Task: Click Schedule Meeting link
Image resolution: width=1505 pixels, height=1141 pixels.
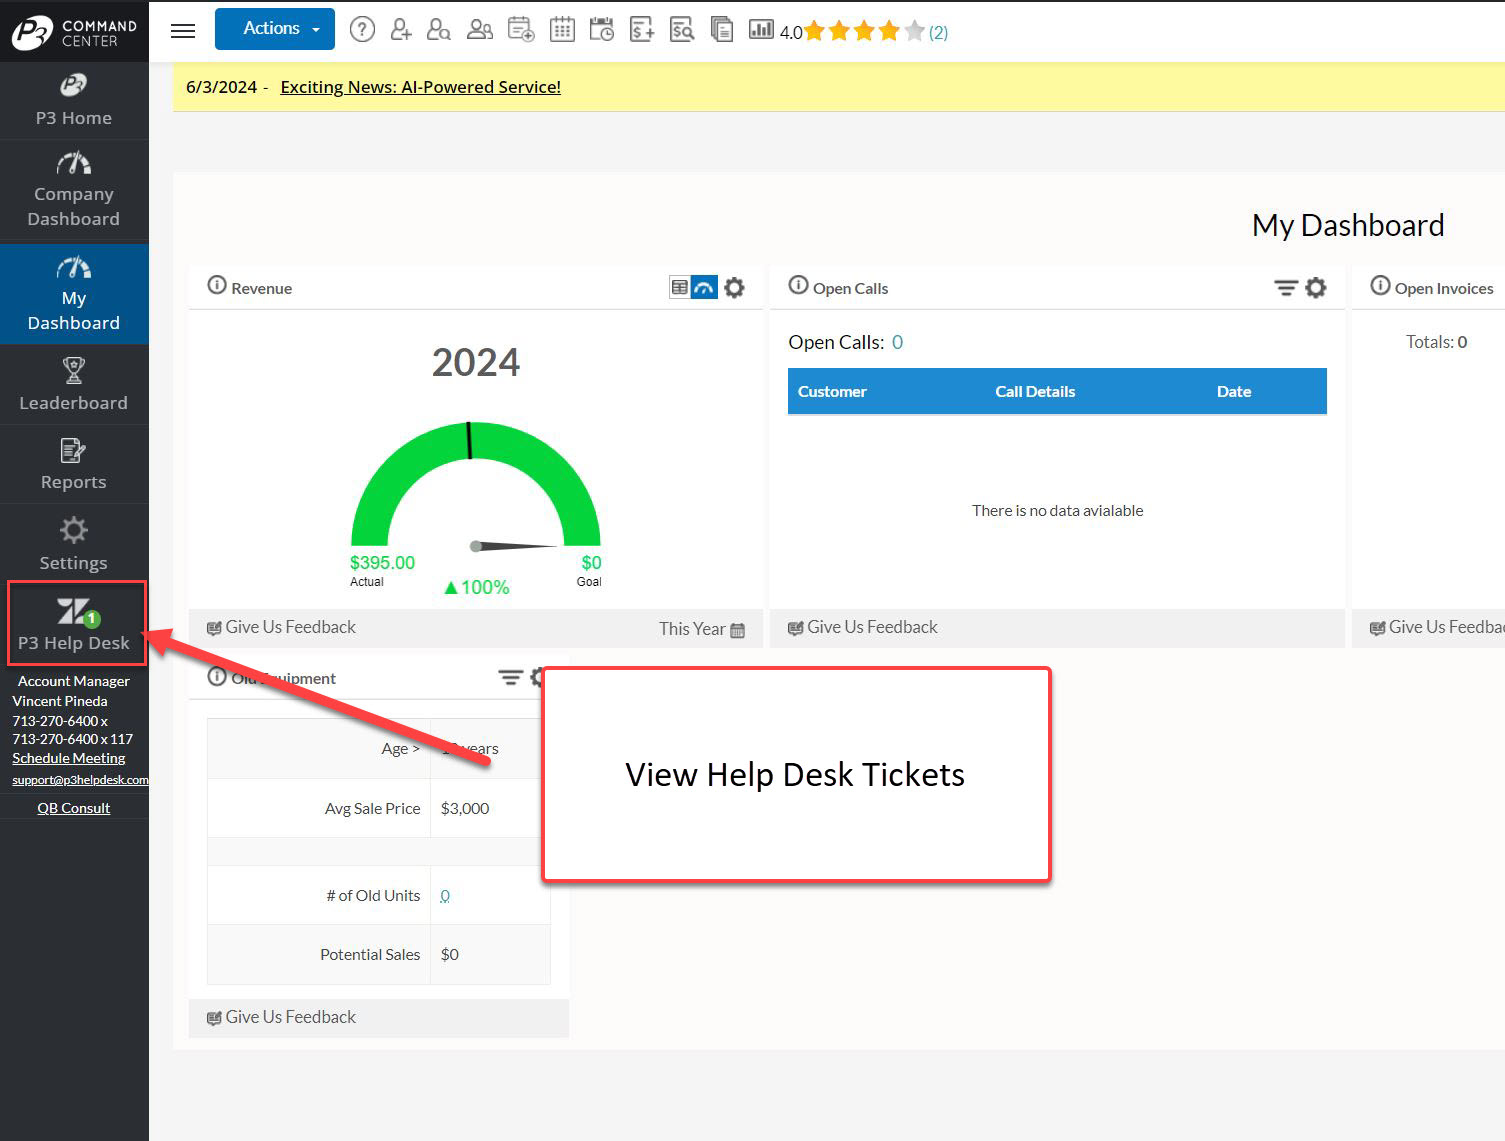Action: (x=69, y=758)
